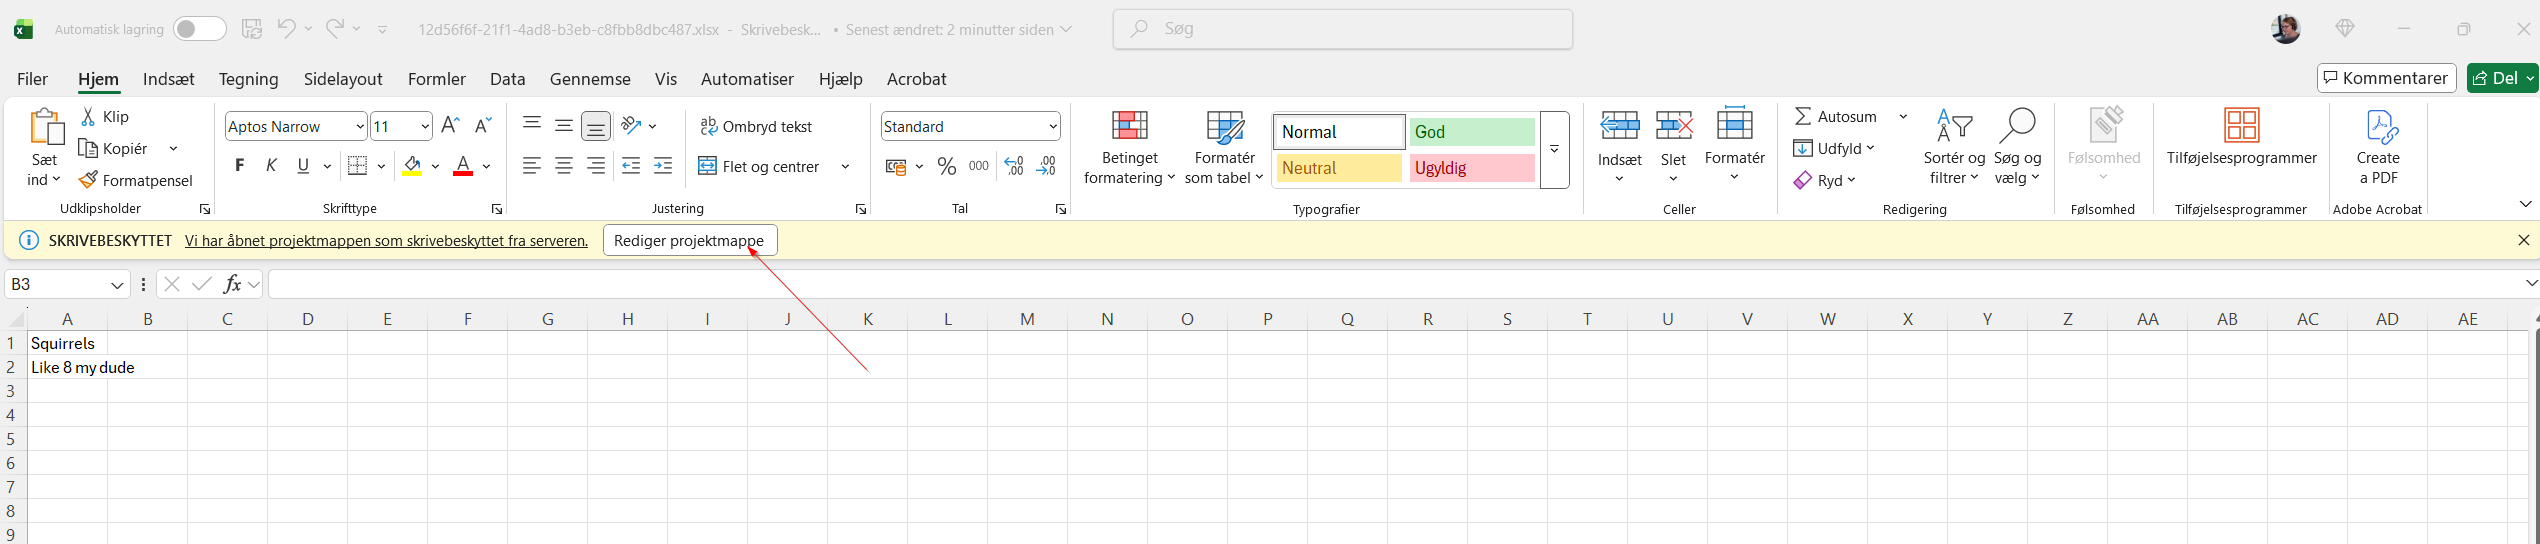Viewport: 2540px width, 544px height.
Task: Apply the God cell style
Action: point(1472,132)
